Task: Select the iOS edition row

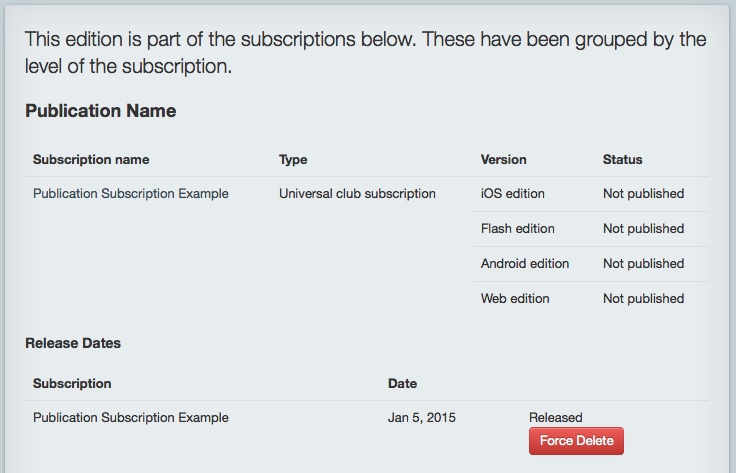Action: (x=590, y=194)
